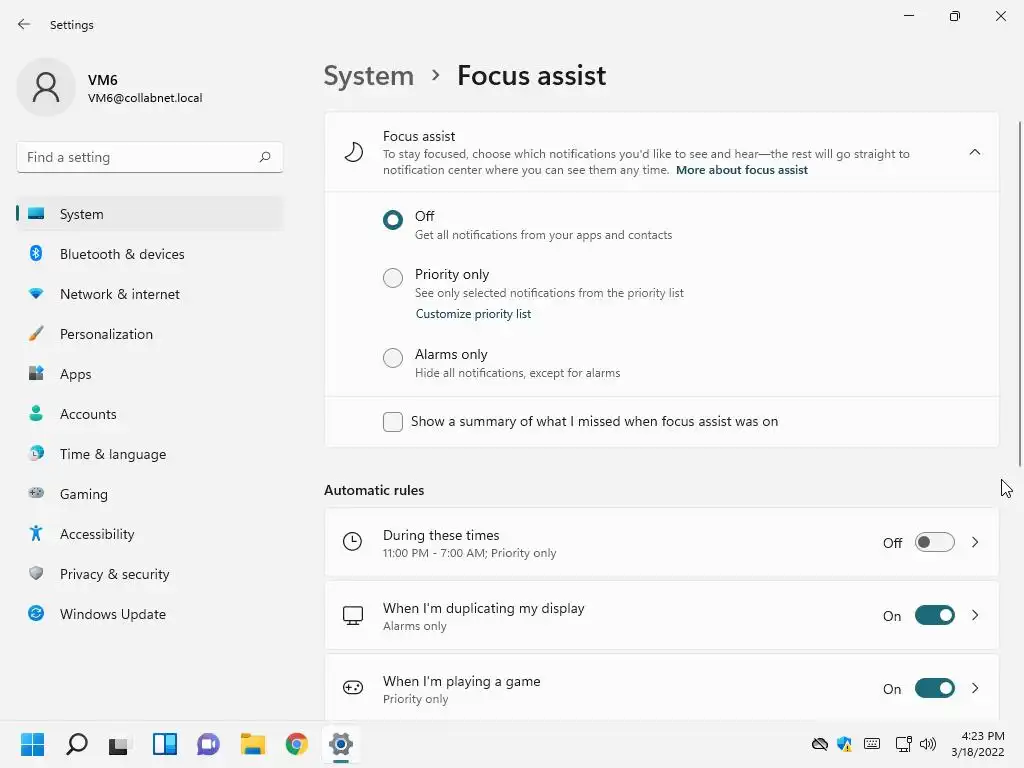
Task: Collapse the Focus assist section
Action: tap(975, 152)
